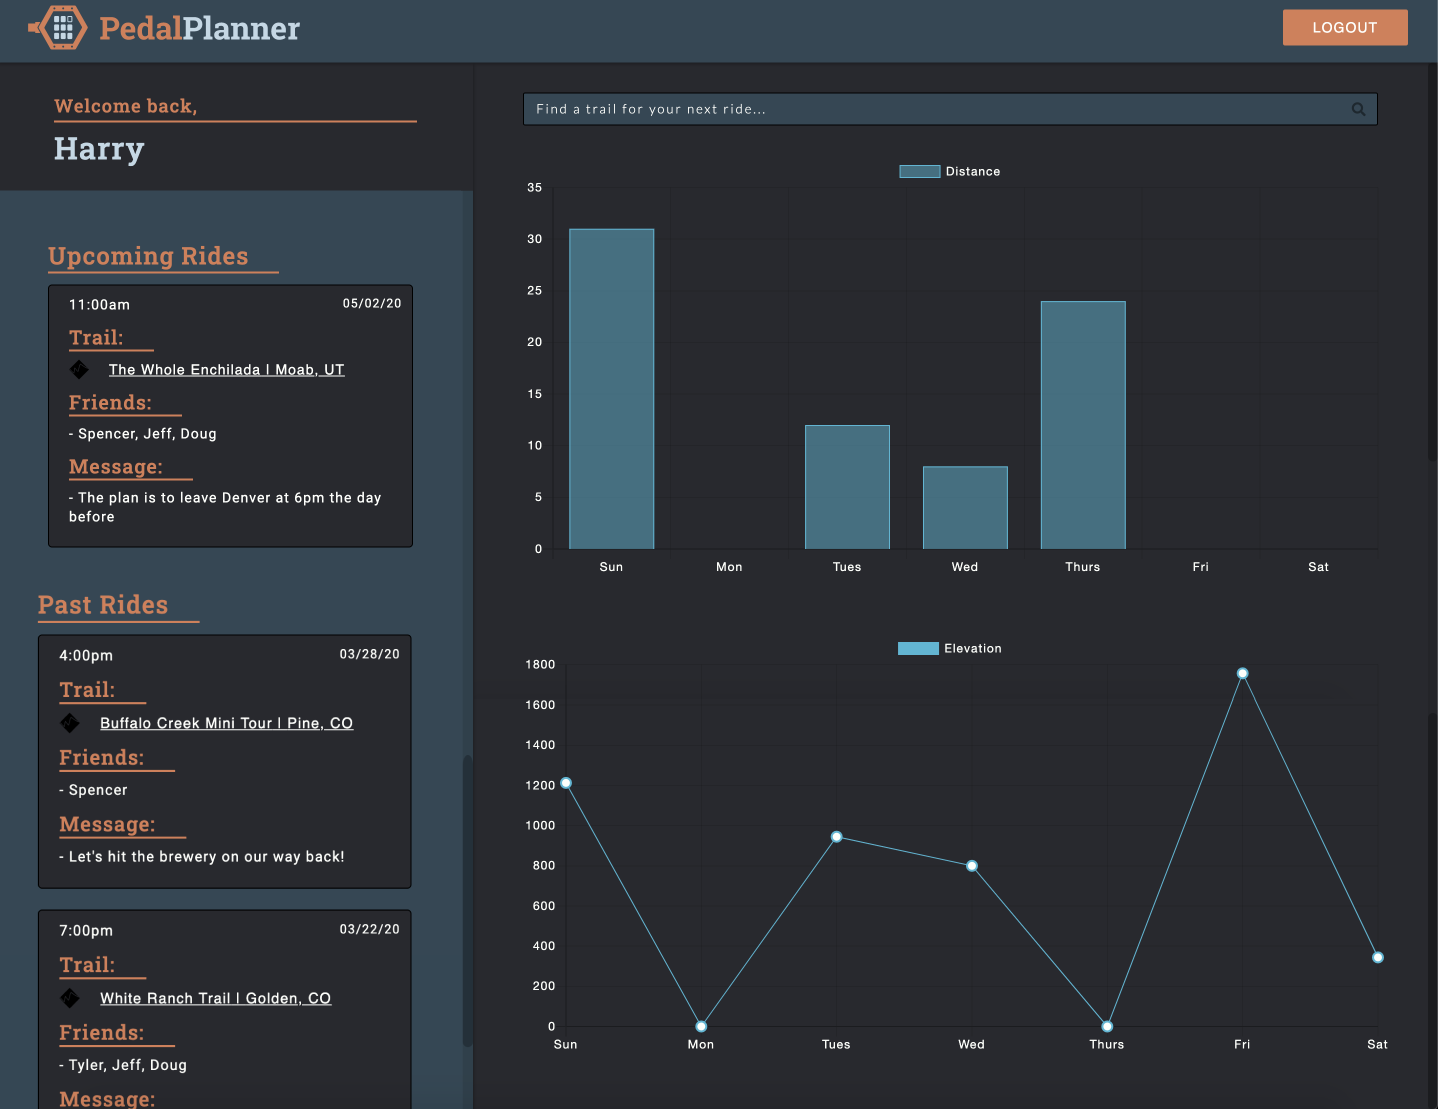The width and height of the screenshot is (1438, 1109).
Task: Click the Thursday distance bar
Action: click(1083, 425)
